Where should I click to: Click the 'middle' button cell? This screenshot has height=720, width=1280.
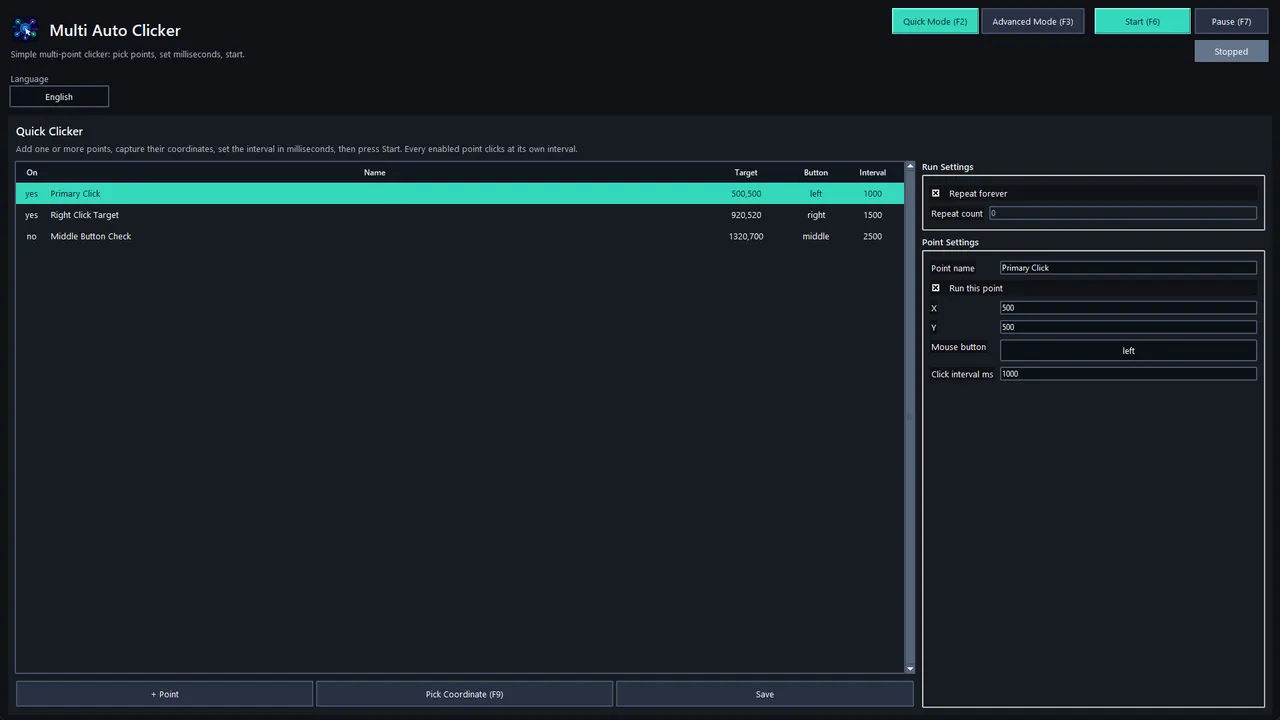(x=816, y=237)
